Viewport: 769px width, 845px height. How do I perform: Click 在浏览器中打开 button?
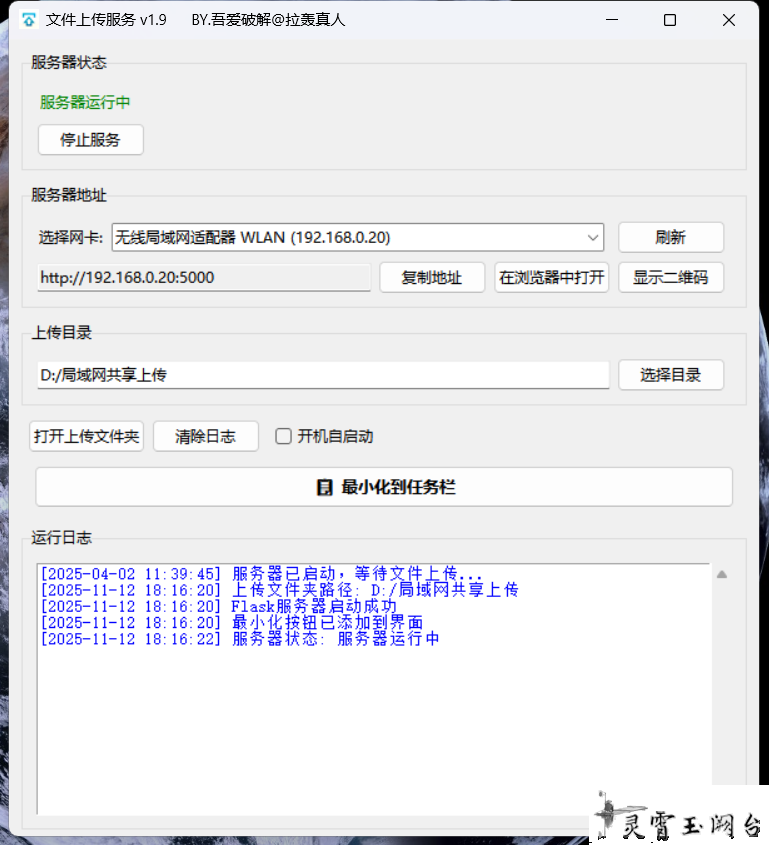552,277
